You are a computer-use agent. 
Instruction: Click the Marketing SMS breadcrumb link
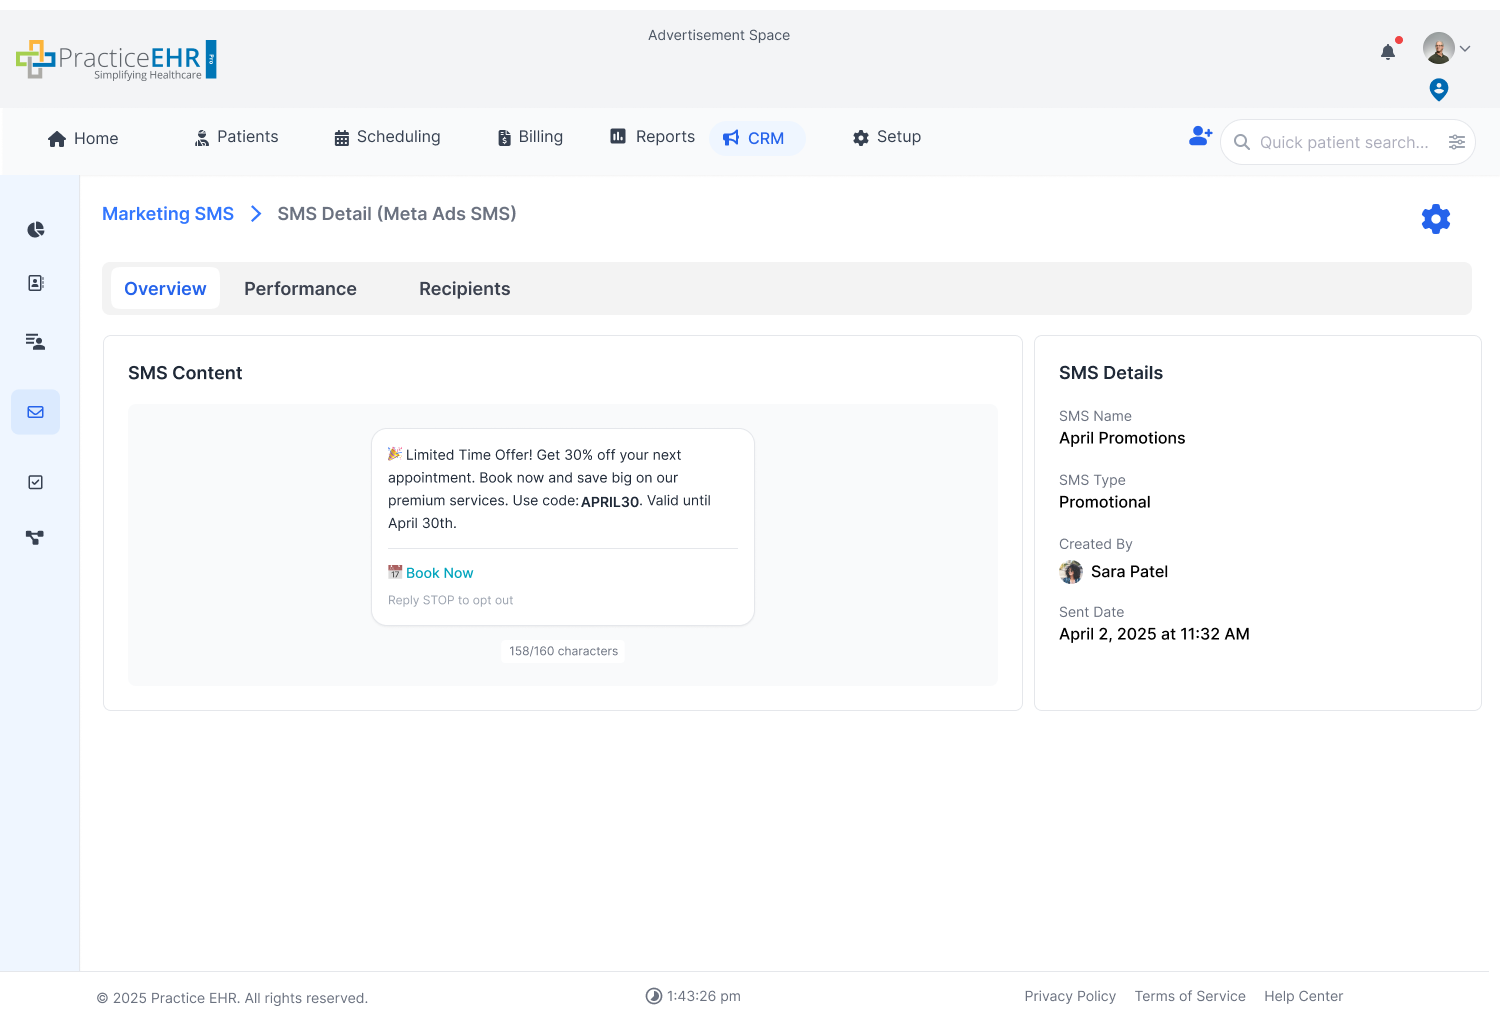pyautogui.click(x=168, y=214)
